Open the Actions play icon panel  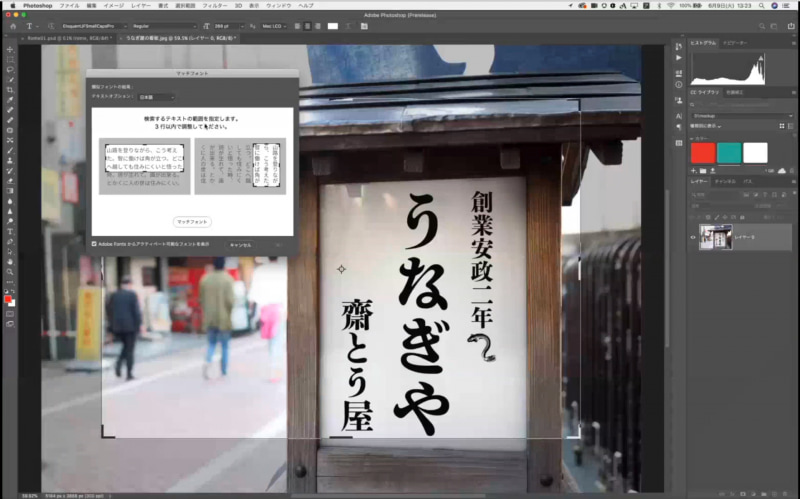pos(679,58)
